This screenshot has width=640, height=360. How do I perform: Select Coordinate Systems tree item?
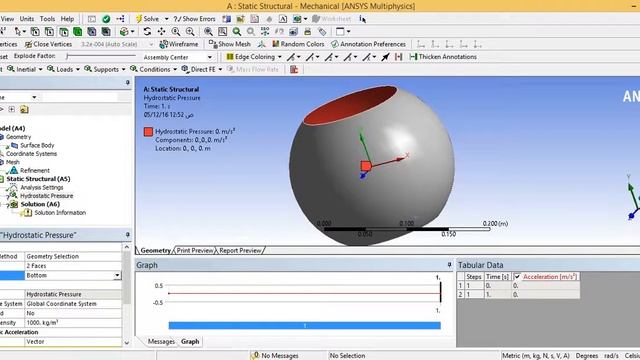click(x=31, y=154)
